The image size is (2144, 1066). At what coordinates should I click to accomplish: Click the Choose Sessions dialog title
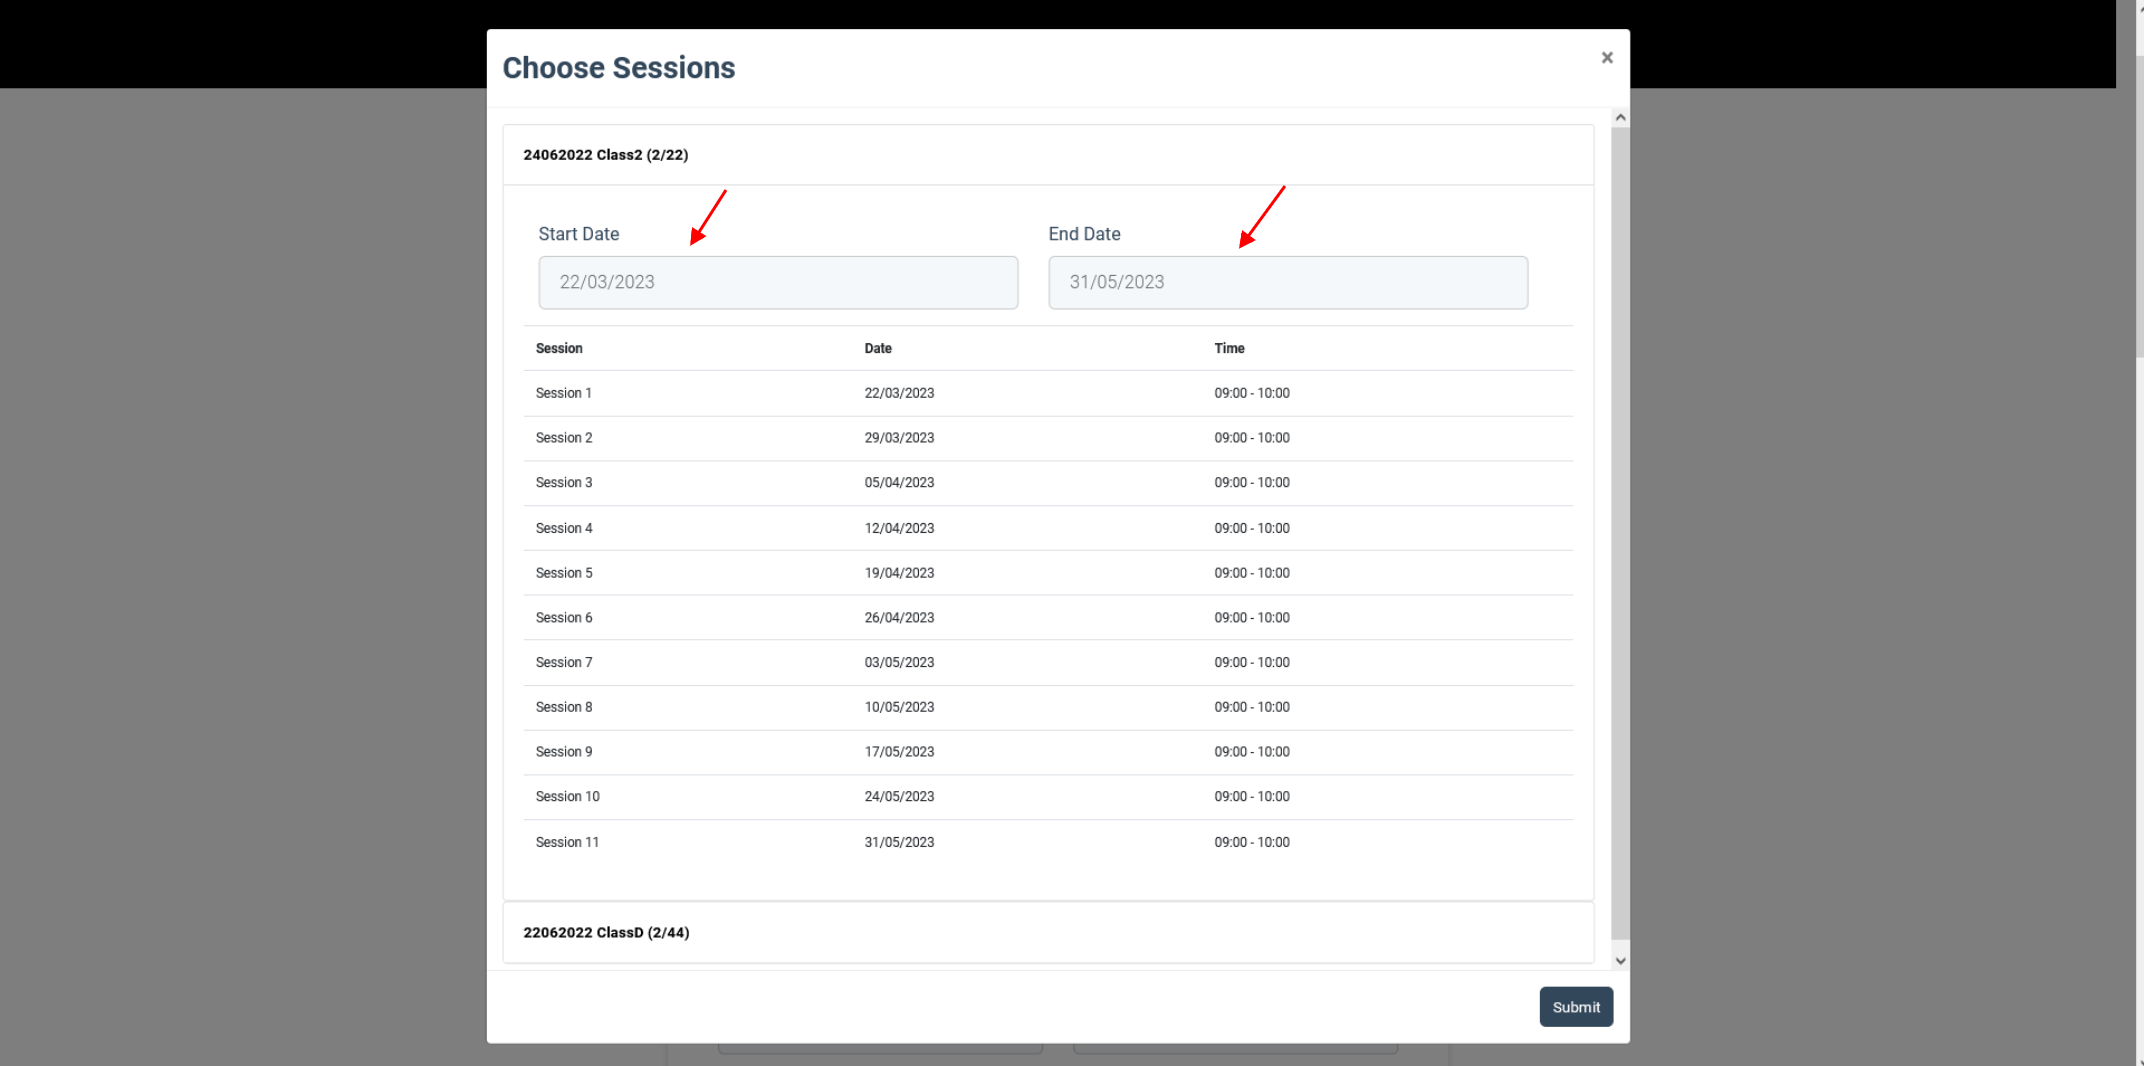pos(619,68)
